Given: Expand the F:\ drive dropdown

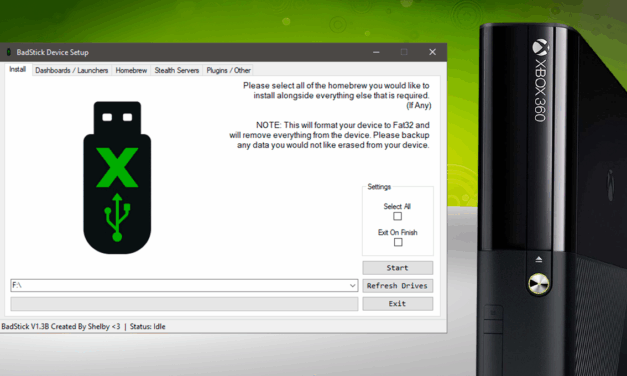Looking at the screenshot, I should point(352,286).
